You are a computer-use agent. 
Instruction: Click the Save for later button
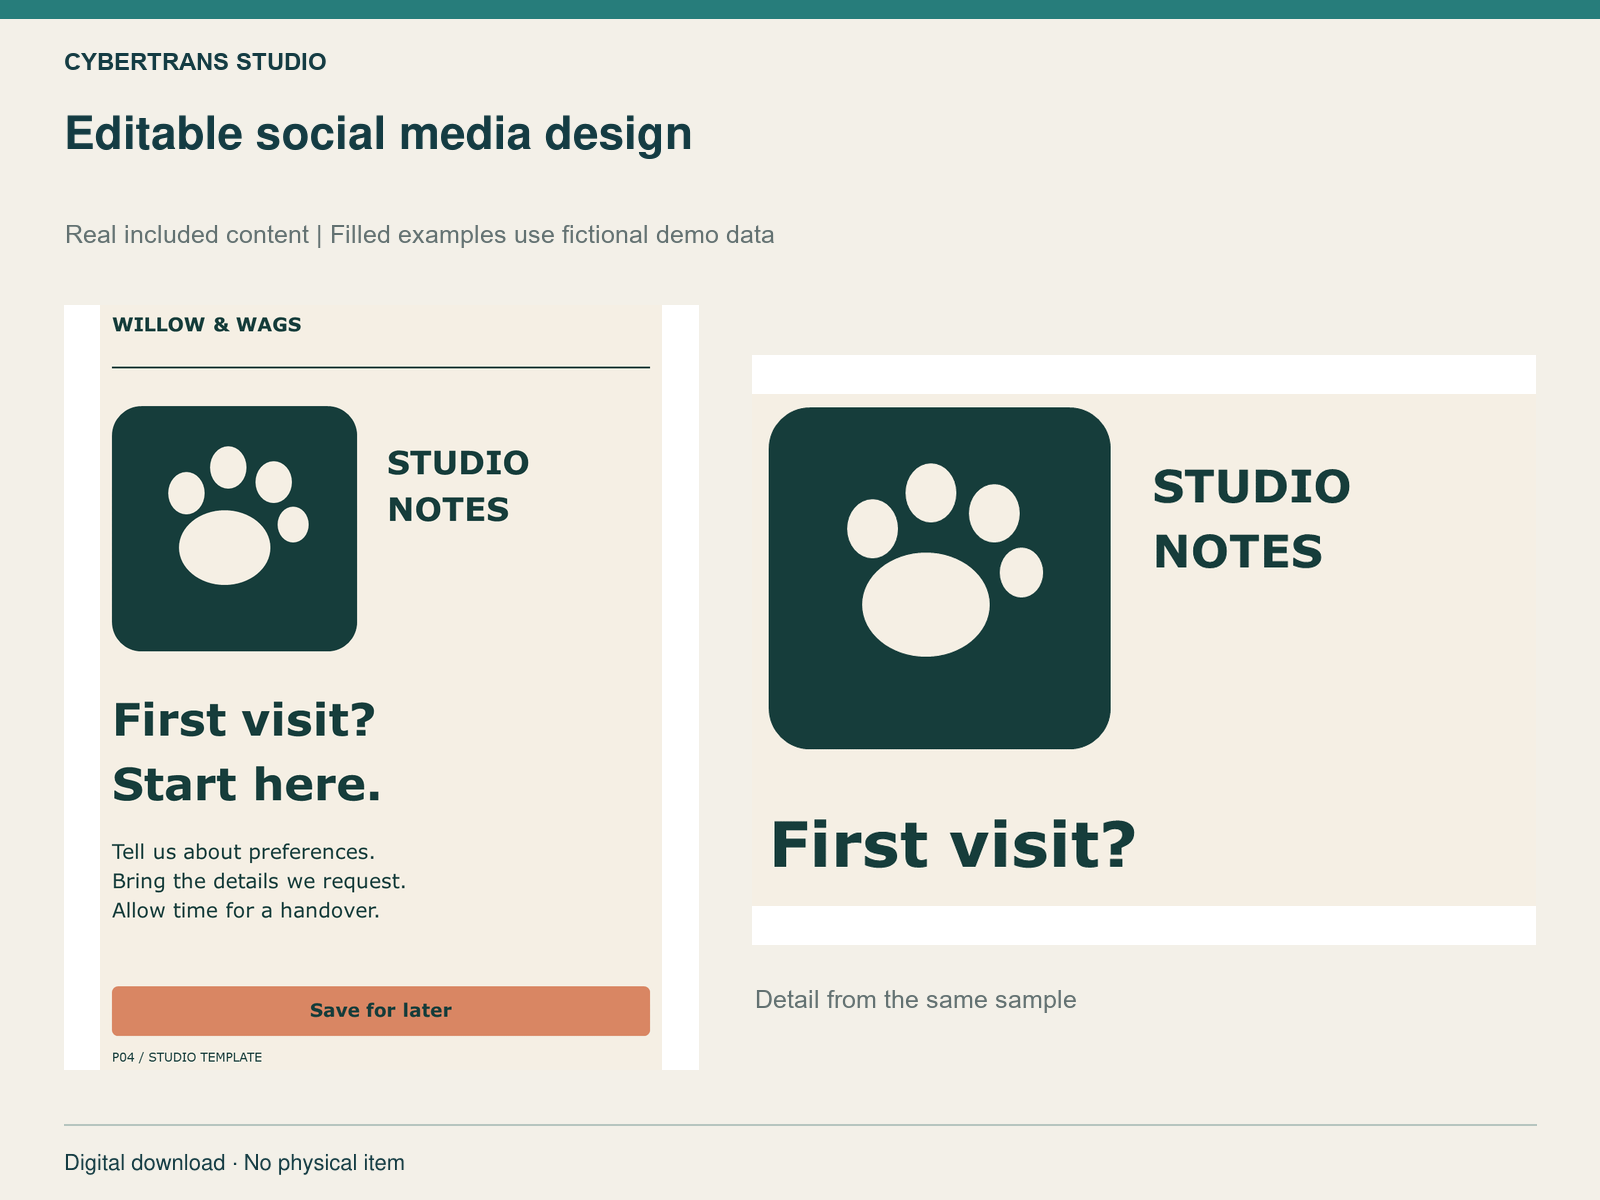point(381,1011)
